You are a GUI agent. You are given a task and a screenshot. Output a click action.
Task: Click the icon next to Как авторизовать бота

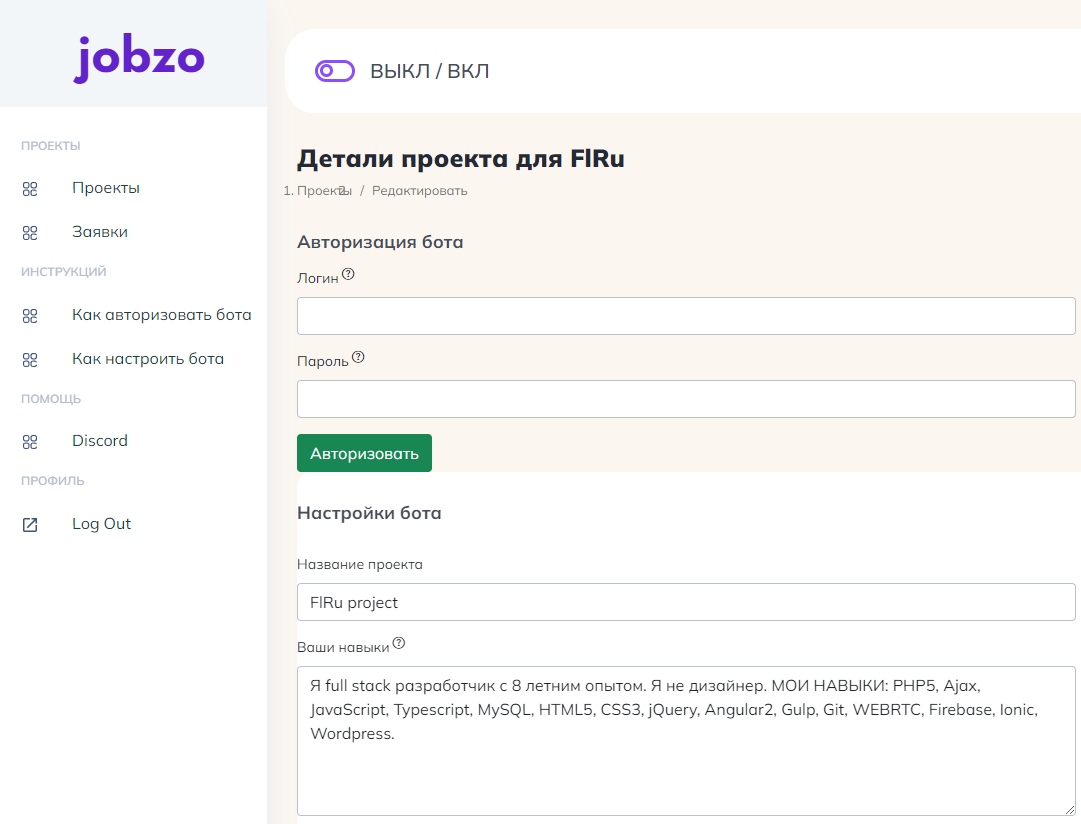tap(30, 316)
